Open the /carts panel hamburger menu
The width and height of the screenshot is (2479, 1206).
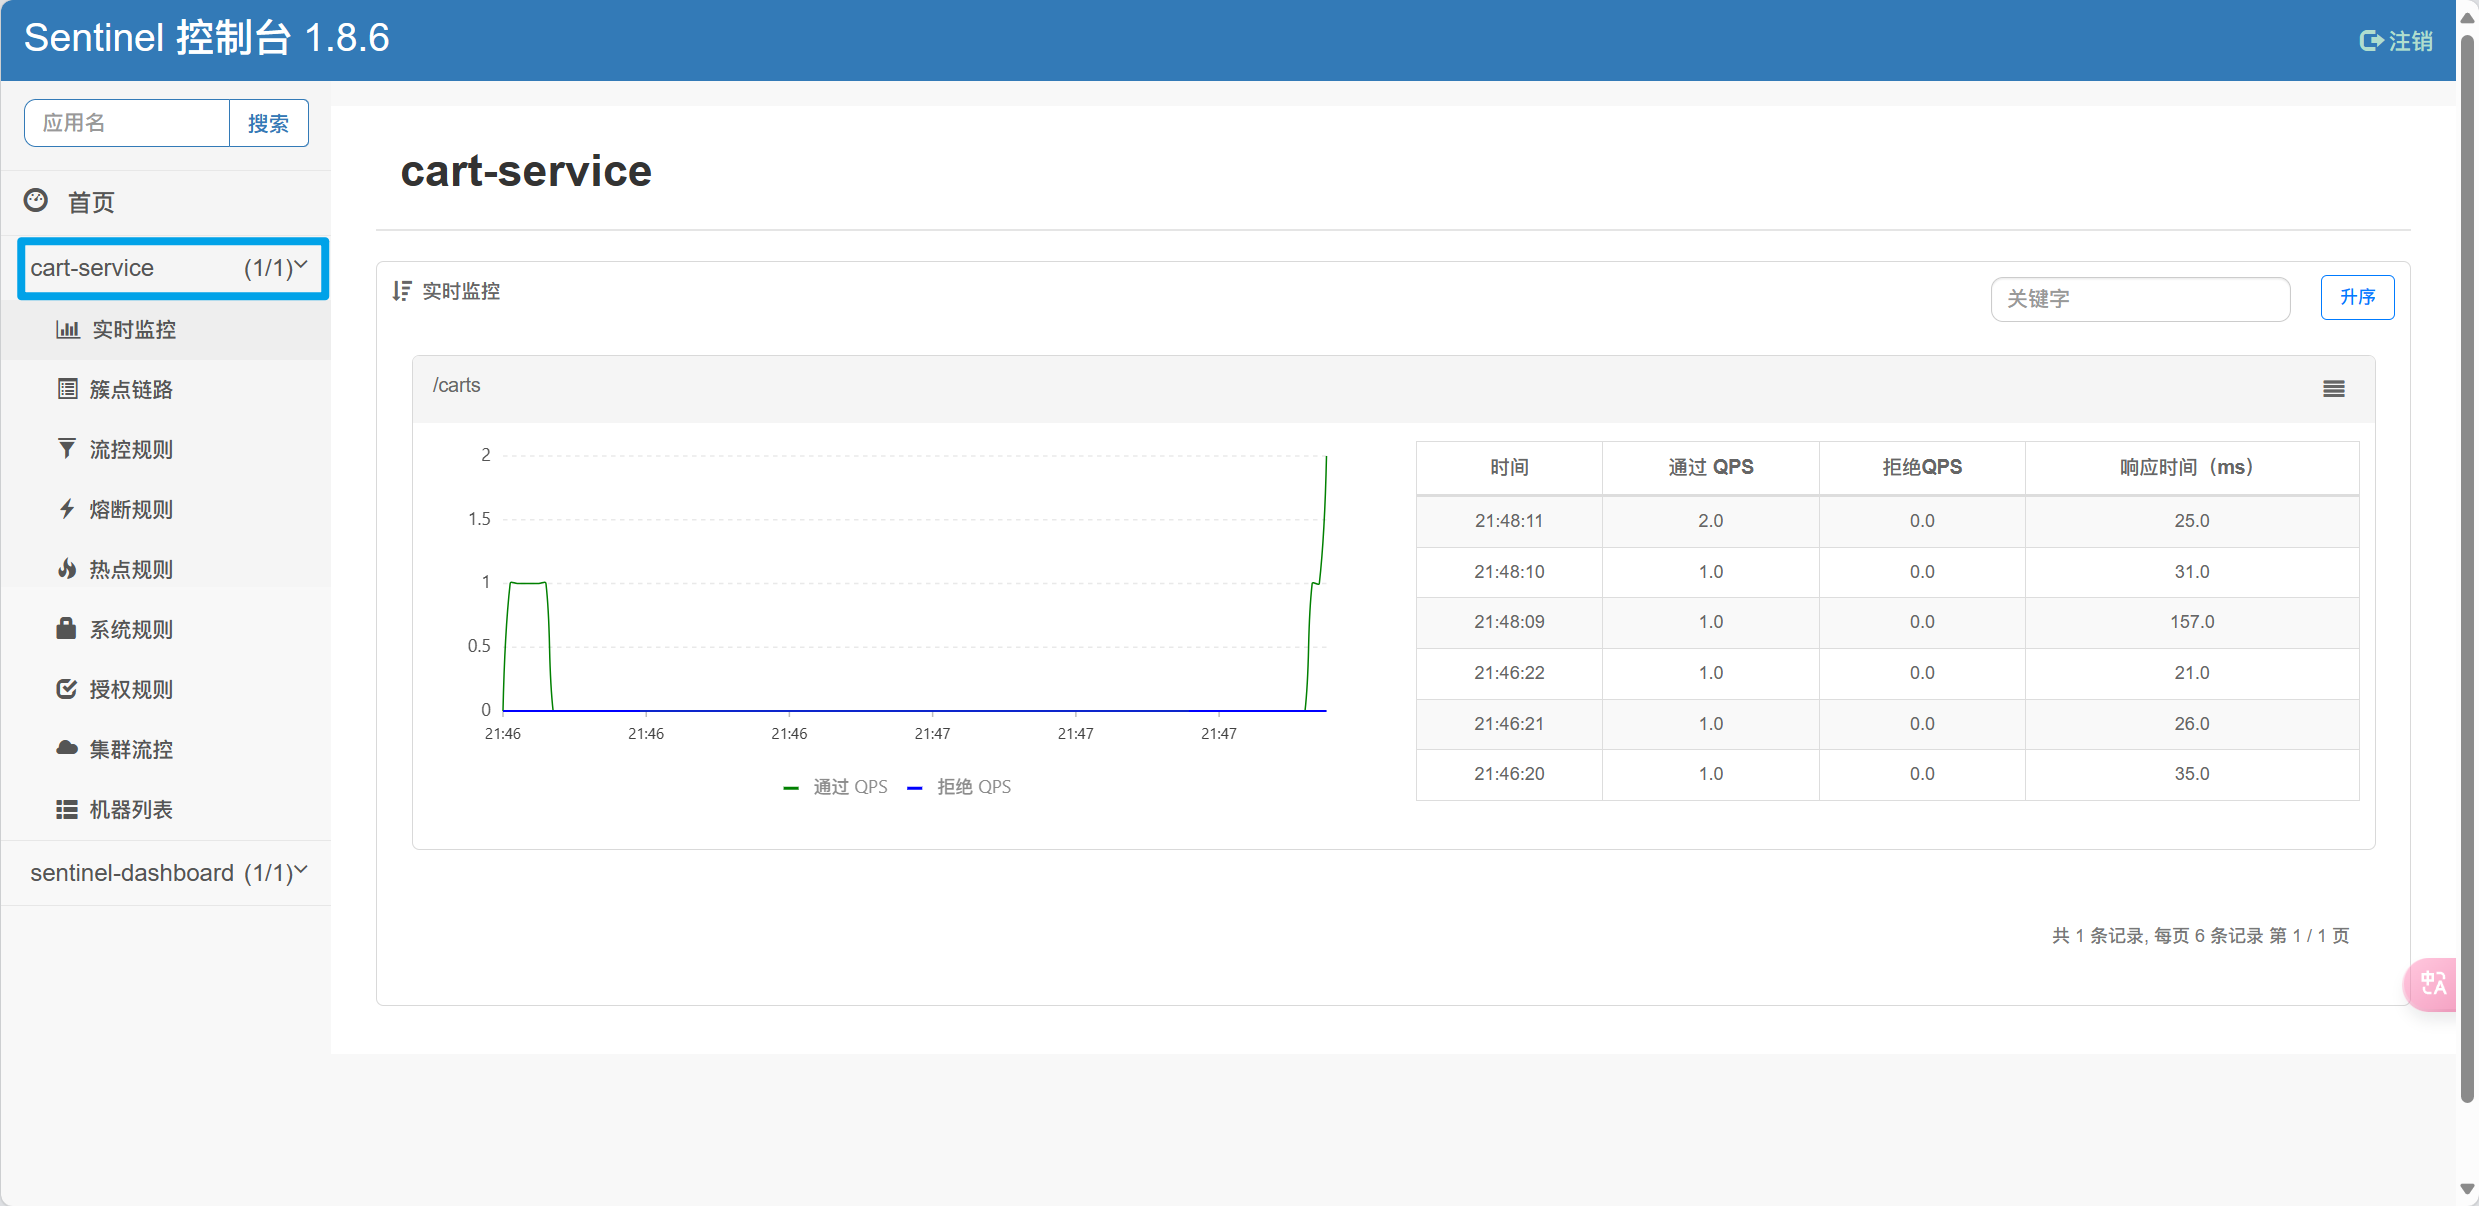point(2333,389)
